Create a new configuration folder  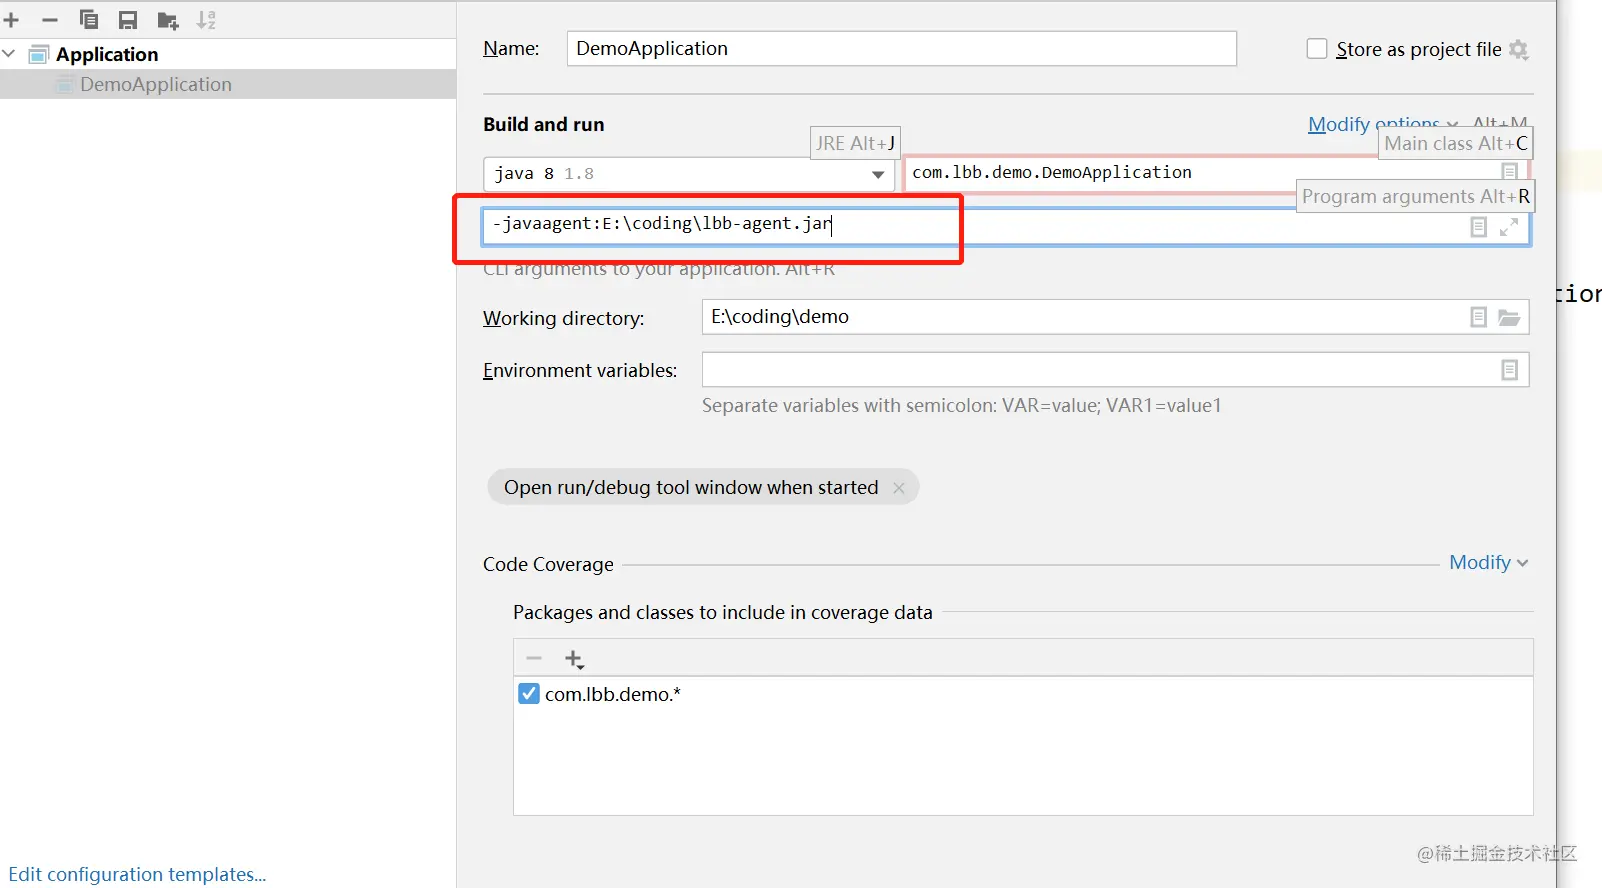coord(168,21)
